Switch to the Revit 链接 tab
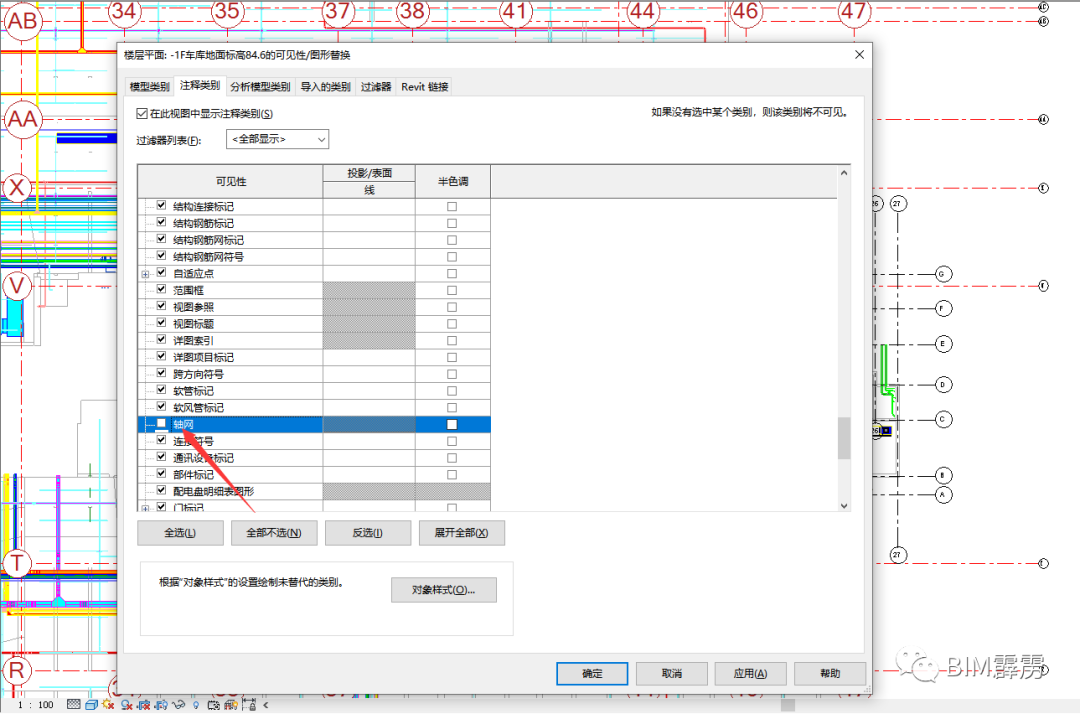1080x714 pixels. [x=425, y=87]
